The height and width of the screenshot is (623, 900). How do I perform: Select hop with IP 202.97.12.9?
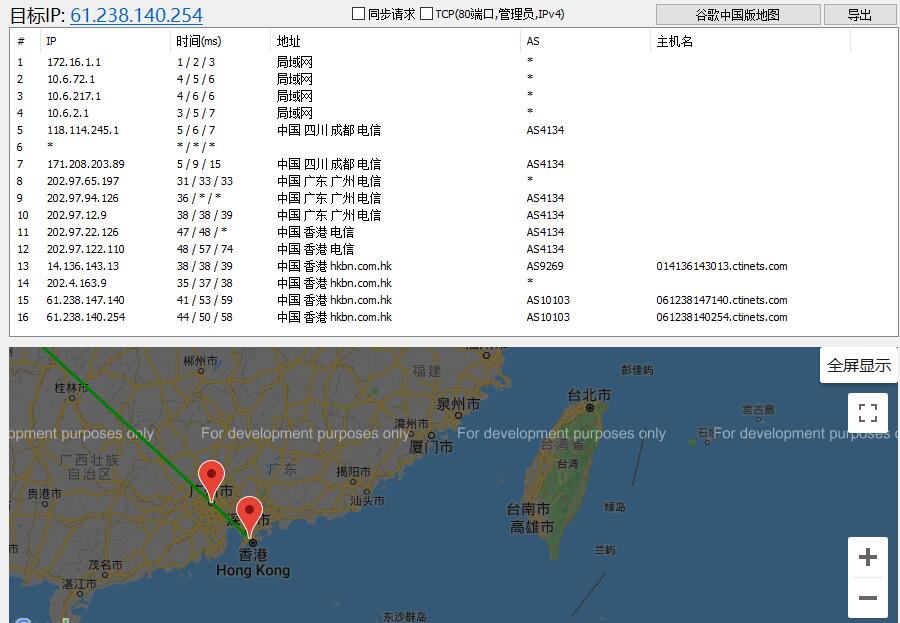pos(453,215)
